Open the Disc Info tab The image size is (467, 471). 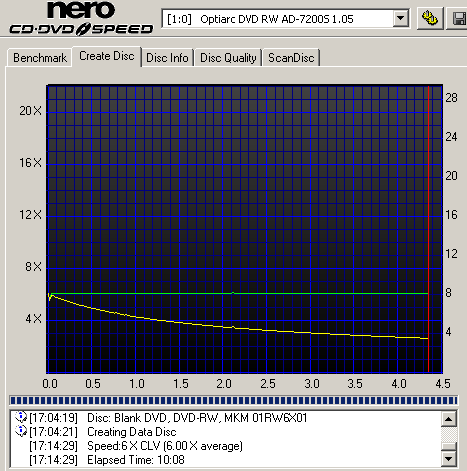click(x=167, y=58)
